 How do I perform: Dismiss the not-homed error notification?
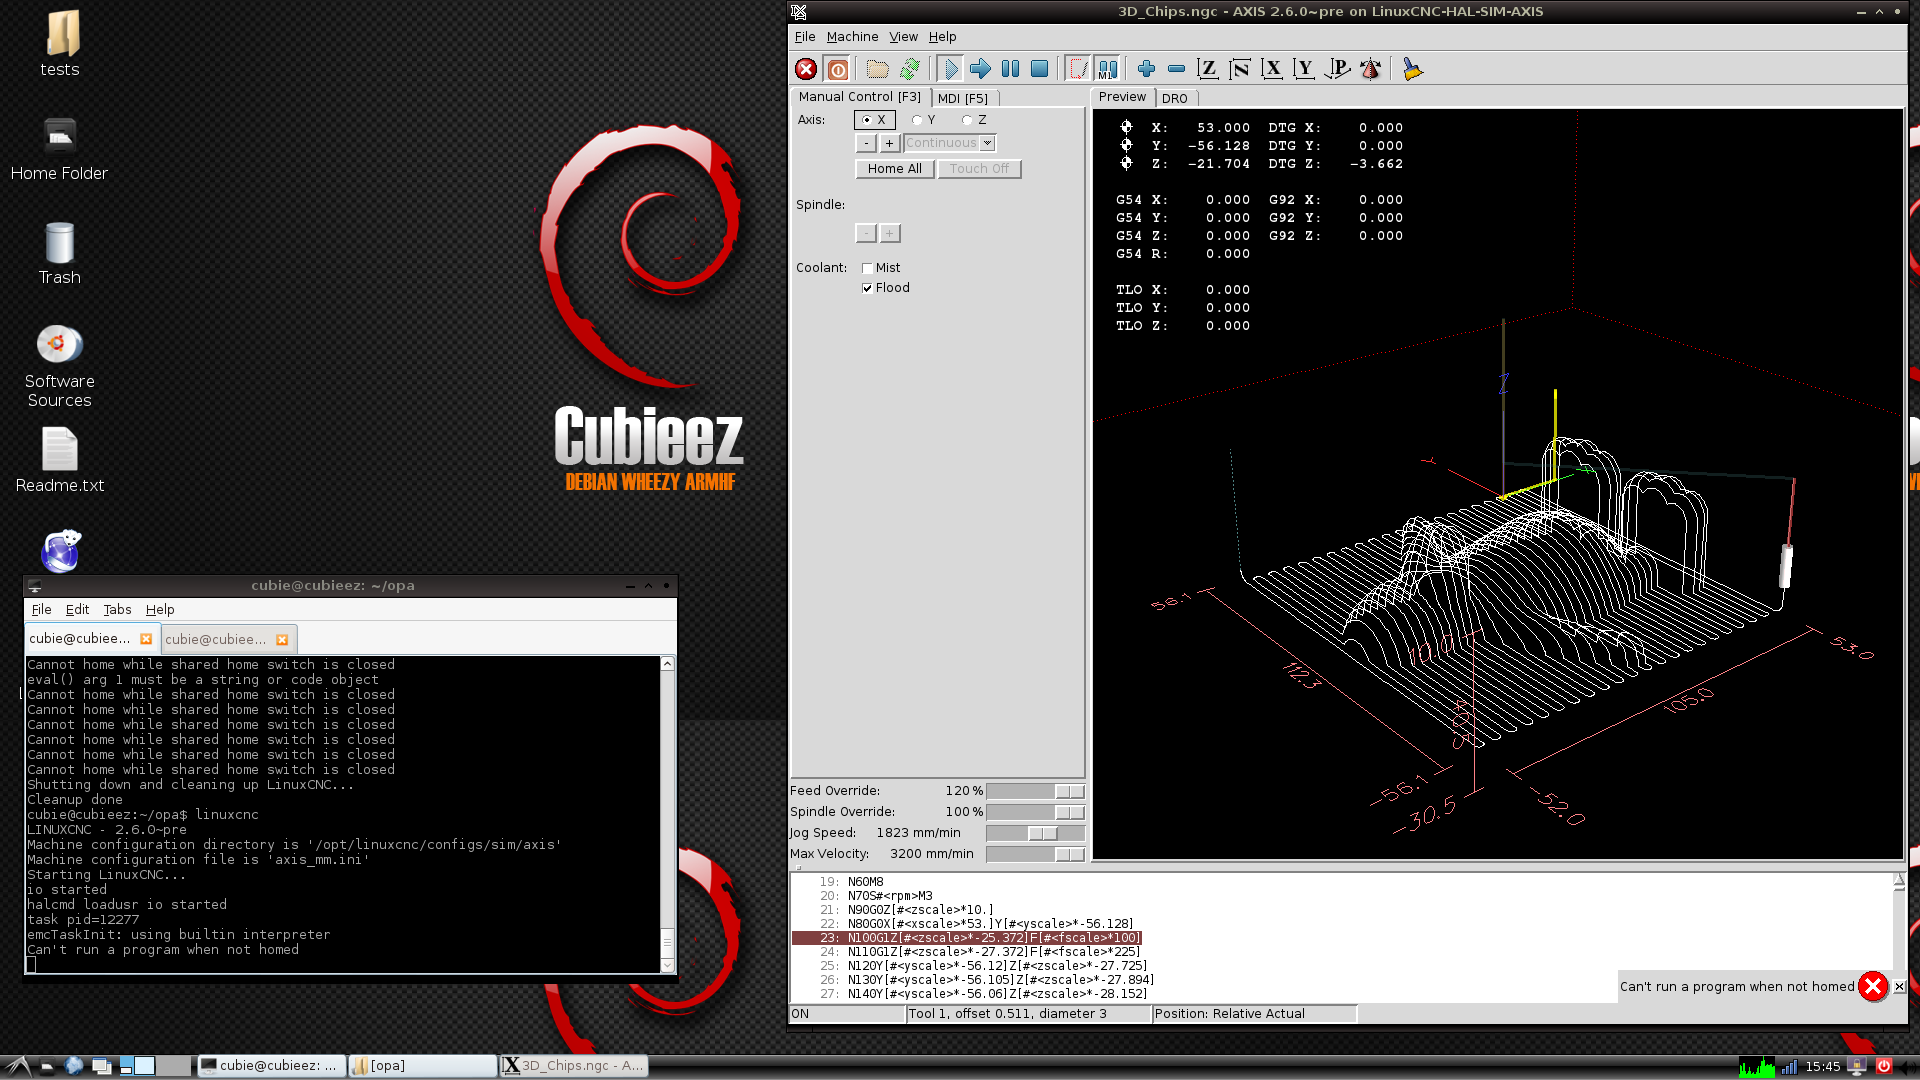pyautogui.click(x=1899, y=986)
